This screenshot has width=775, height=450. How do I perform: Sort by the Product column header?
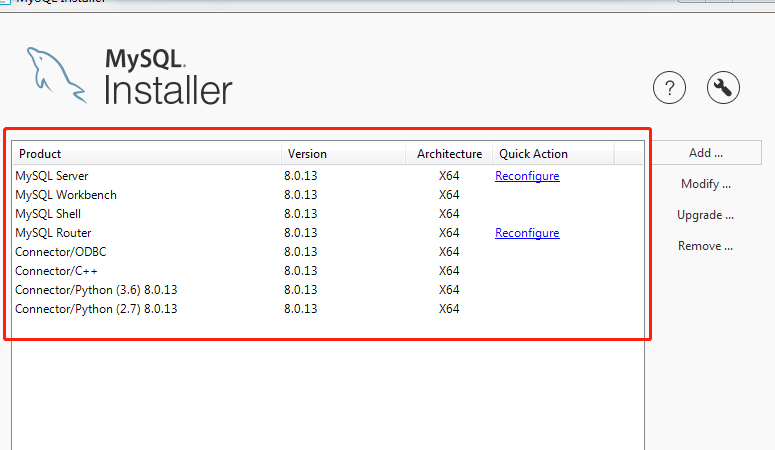click(x=147, y=154)
